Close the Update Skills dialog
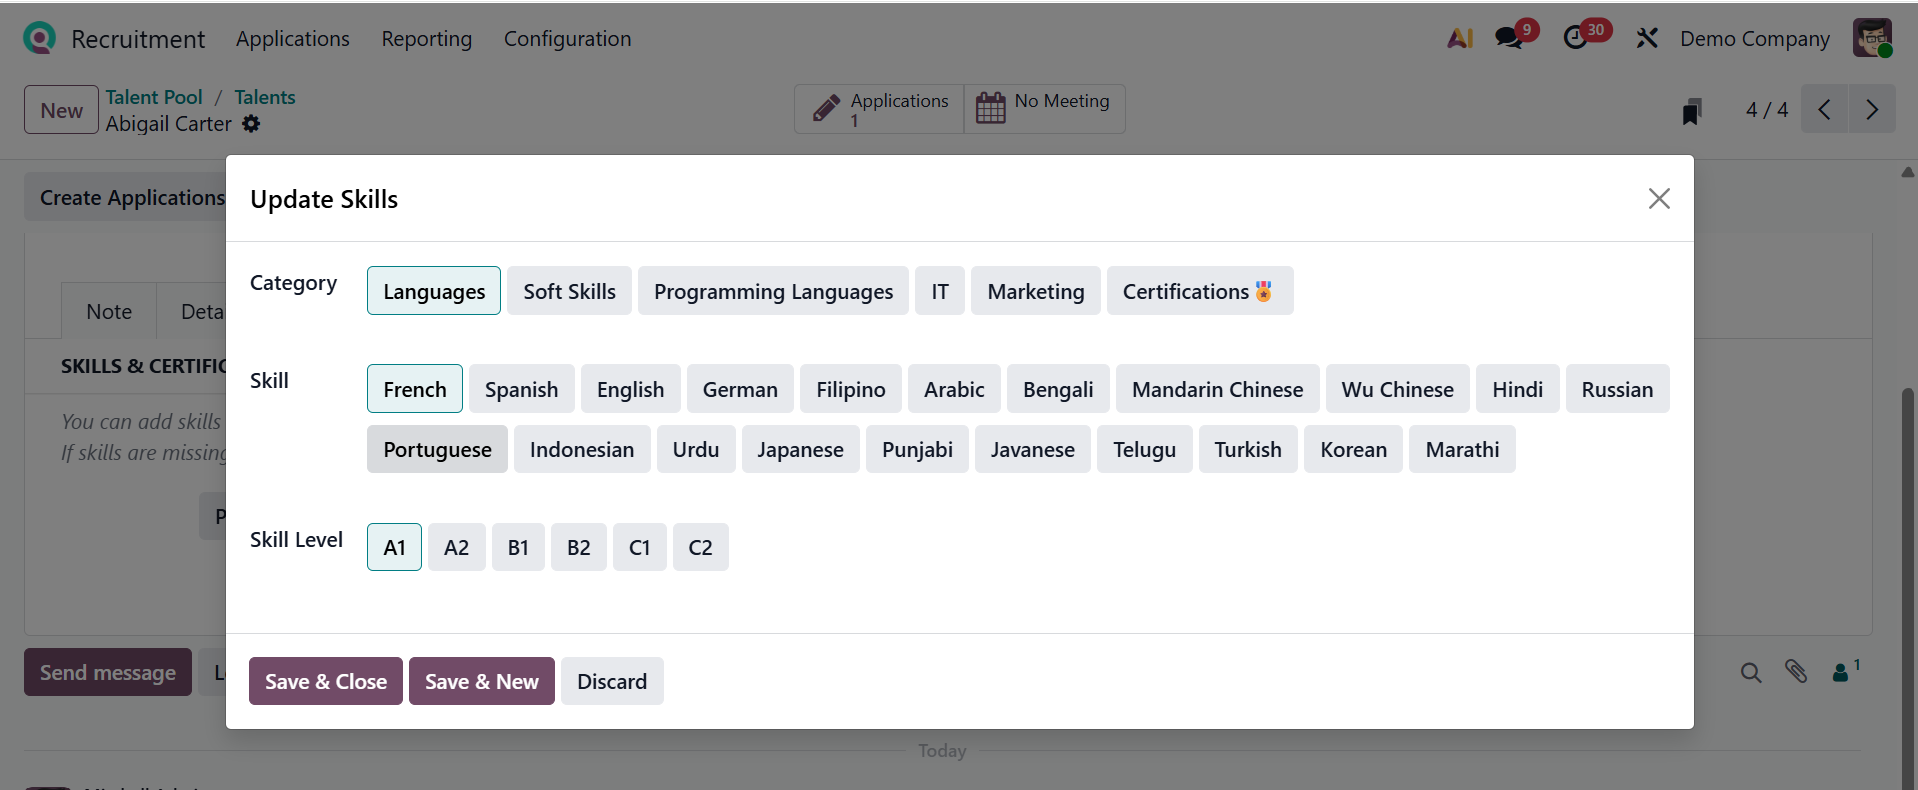1918x790 pixels. click(1659, 198)
